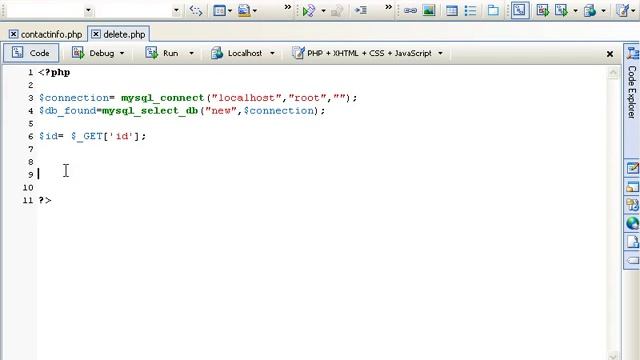Open dropdown beside green play pen icon
This screenshot has width=640, height=360.
click(x=323, y=11)
